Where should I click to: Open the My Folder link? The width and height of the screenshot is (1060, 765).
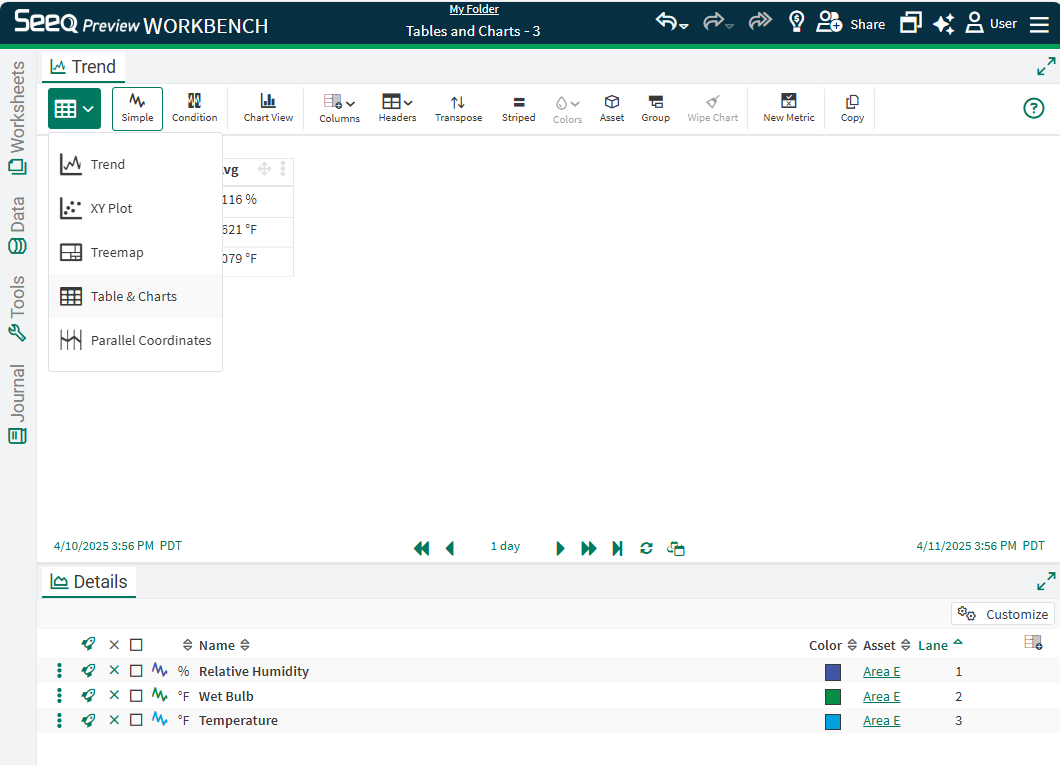pos(473,10)
